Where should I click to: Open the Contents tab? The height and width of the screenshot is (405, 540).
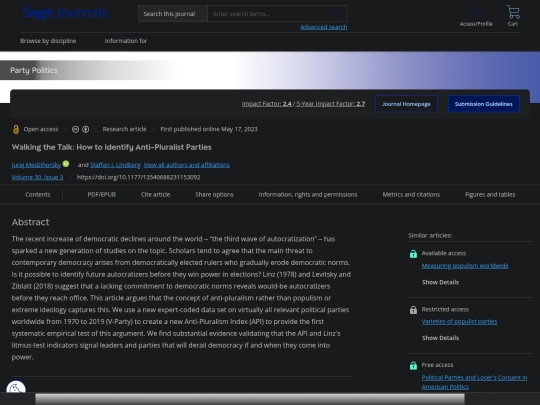coord(38,195)
